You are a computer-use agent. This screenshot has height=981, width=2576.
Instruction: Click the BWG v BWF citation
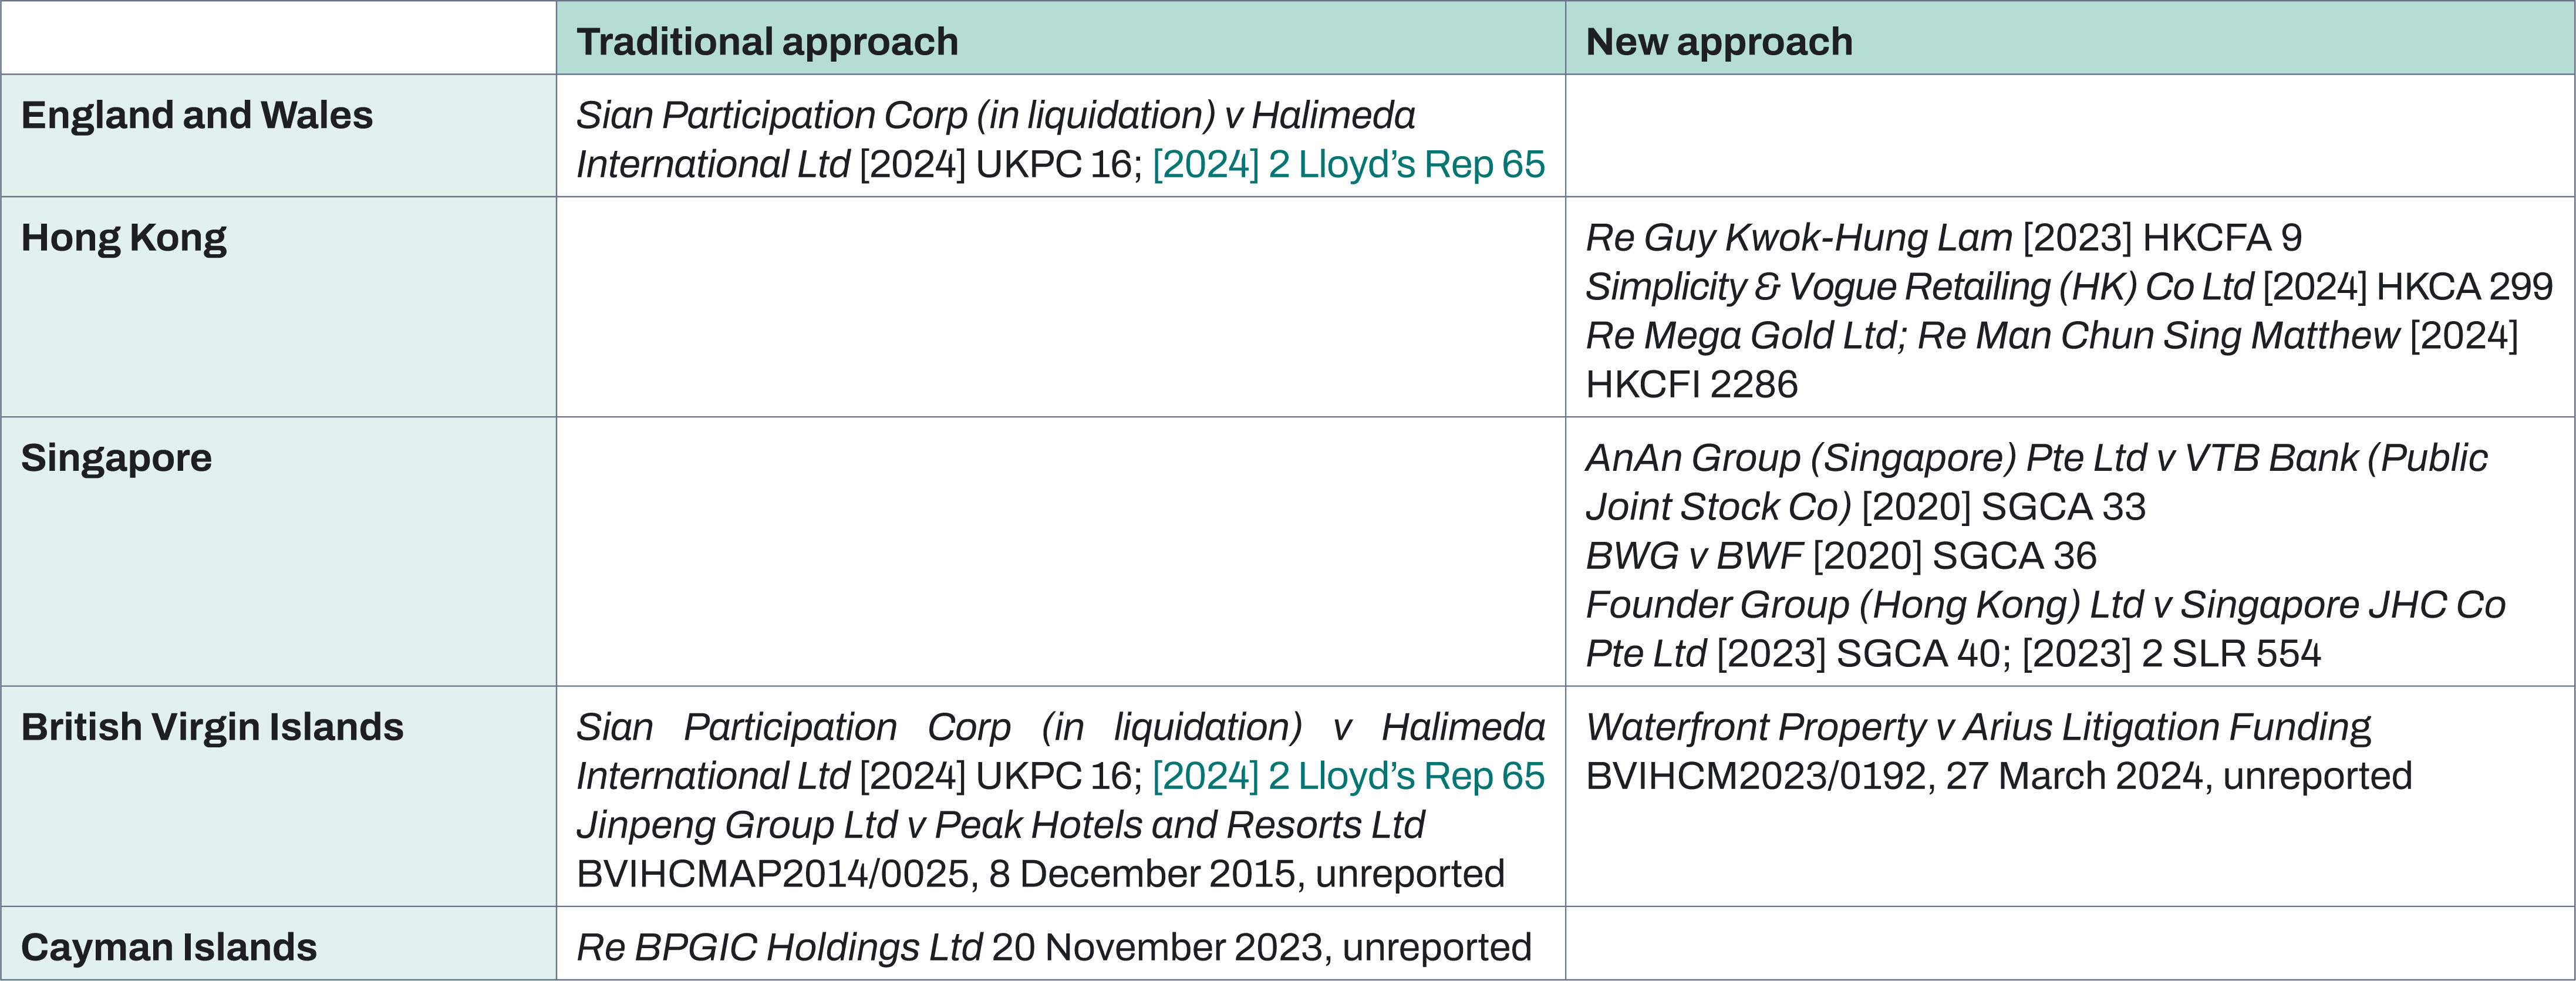click(x=1841, y=556)
